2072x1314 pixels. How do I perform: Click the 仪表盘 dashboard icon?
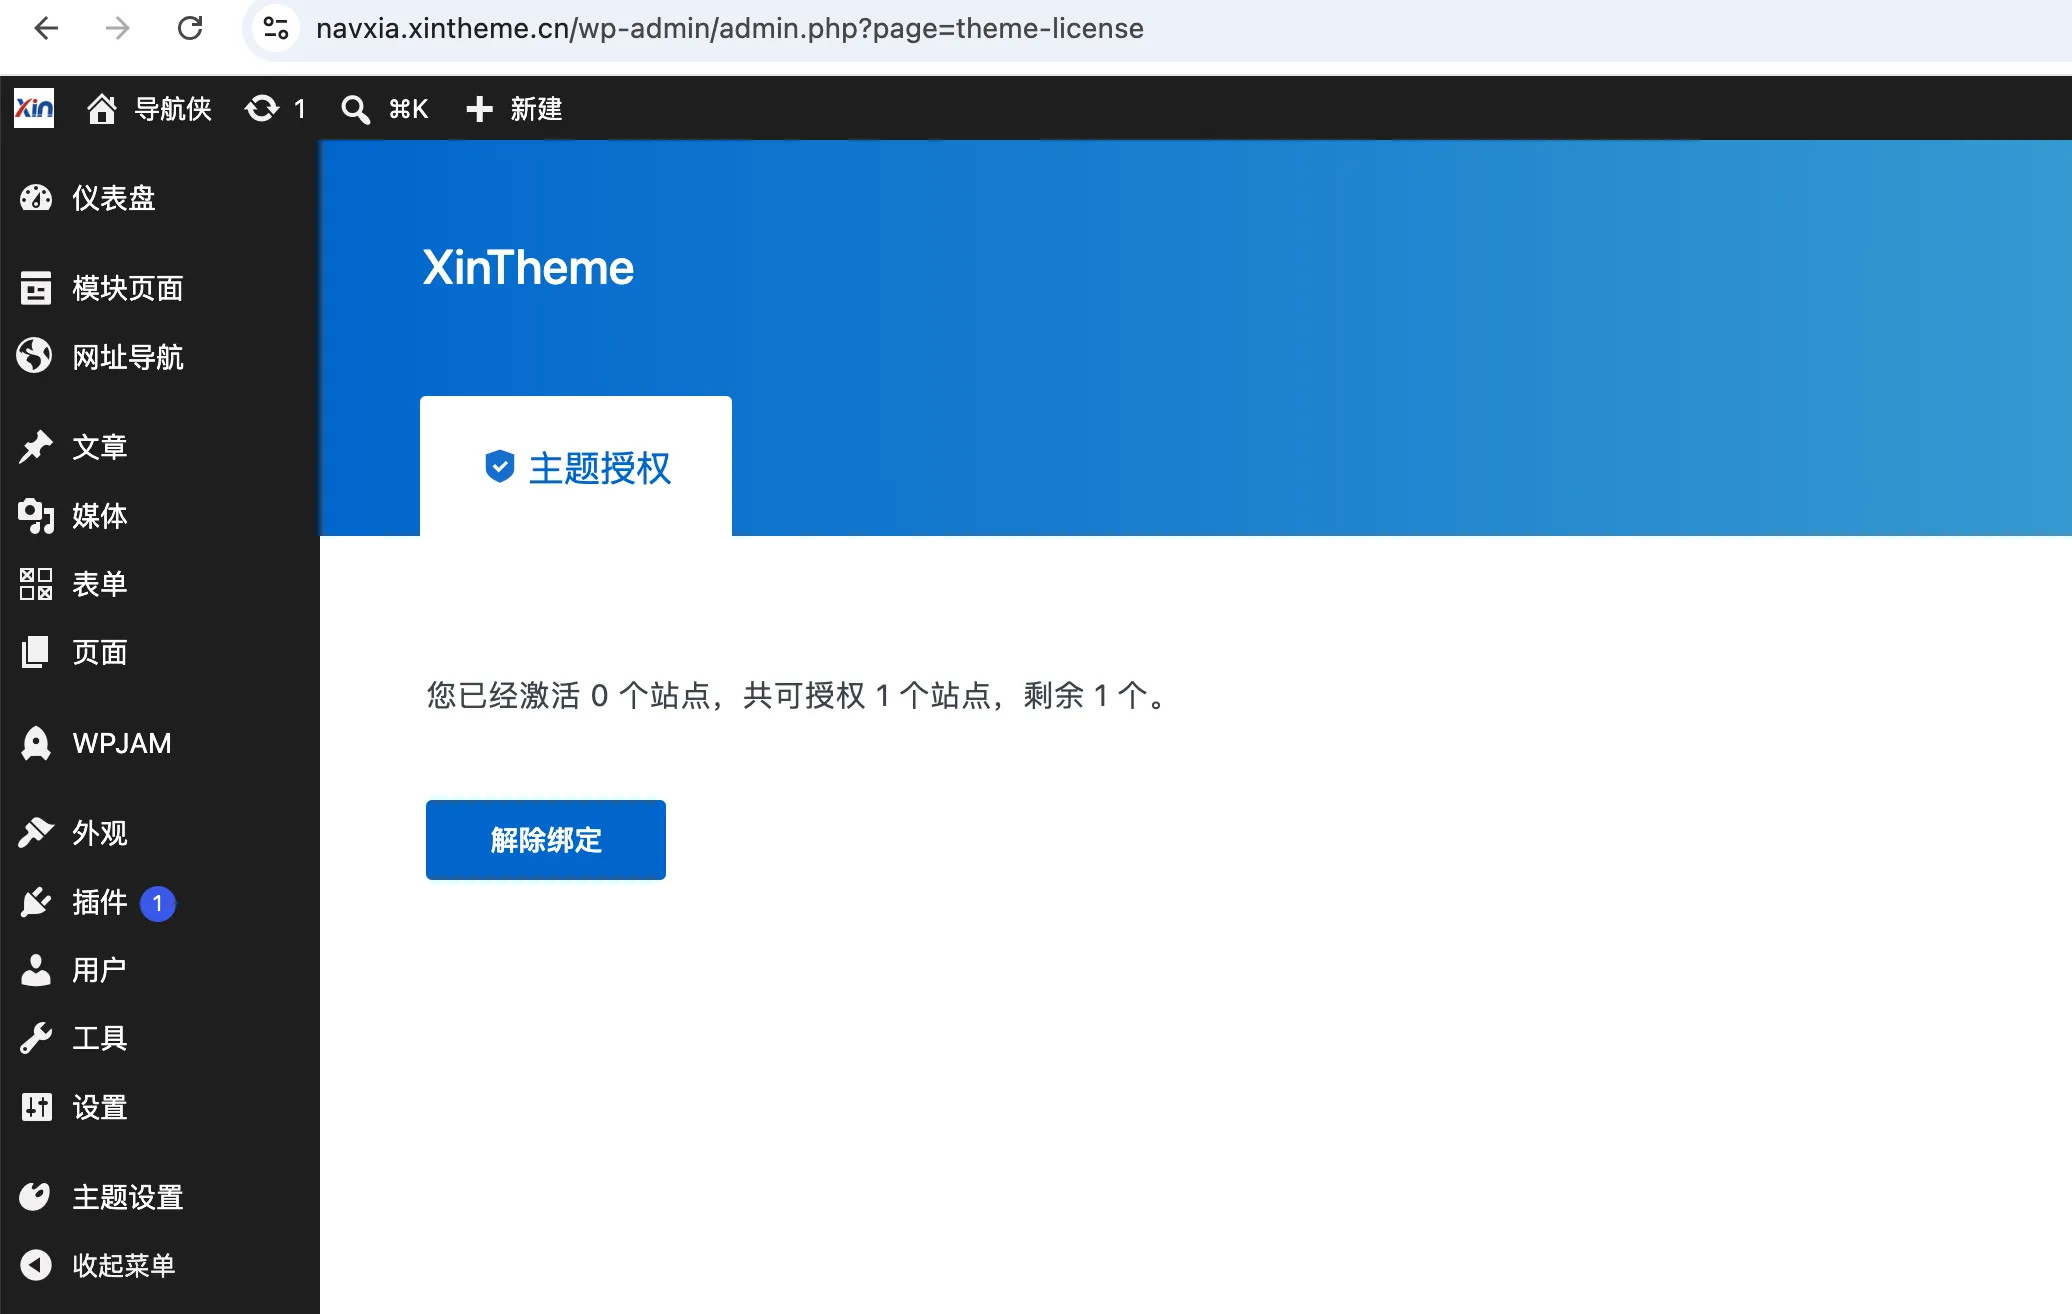(x=36, y=198)
